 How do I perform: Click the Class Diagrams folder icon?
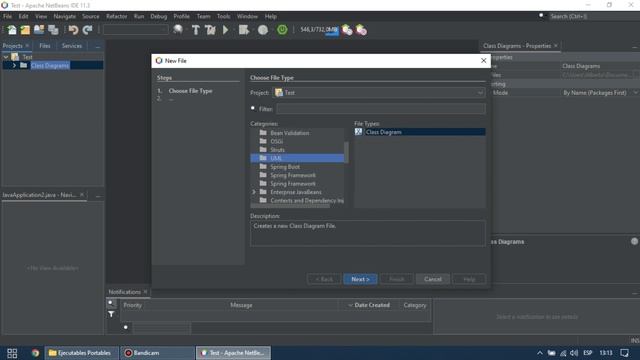[x=24, y=65]
